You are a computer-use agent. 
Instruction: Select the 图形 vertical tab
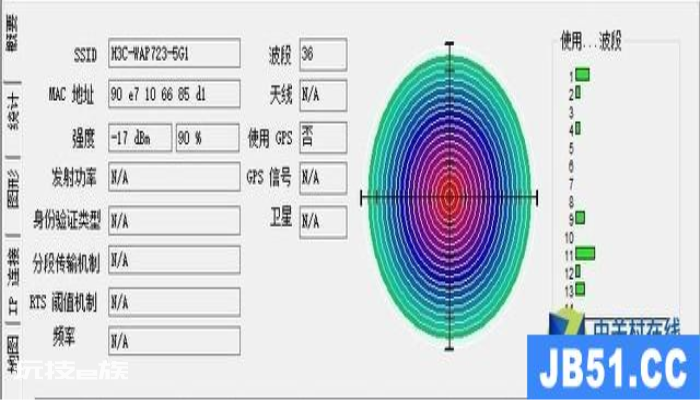click(x=13, y=190)
